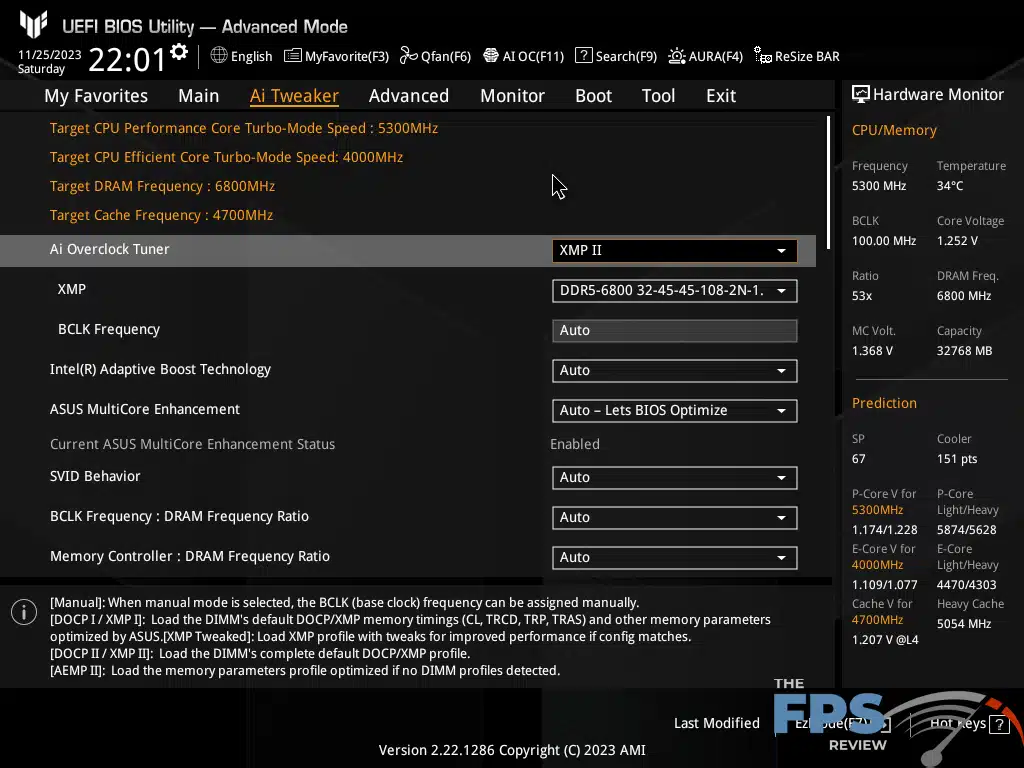Open the SVID Behavior dropdown
Image resolution: width=1024 pixels, height=768 pixels.
point(675,477)
